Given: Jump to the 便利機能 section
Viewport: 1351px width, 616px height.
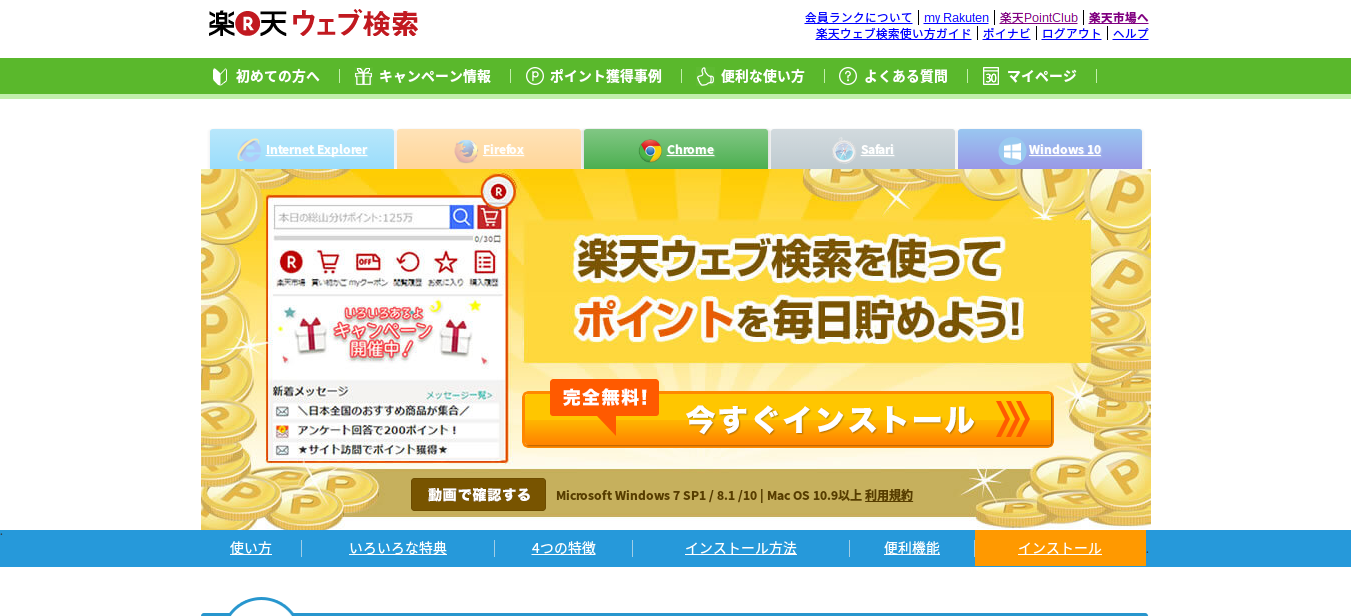Looking at the screenshot, I should [912, 548].
